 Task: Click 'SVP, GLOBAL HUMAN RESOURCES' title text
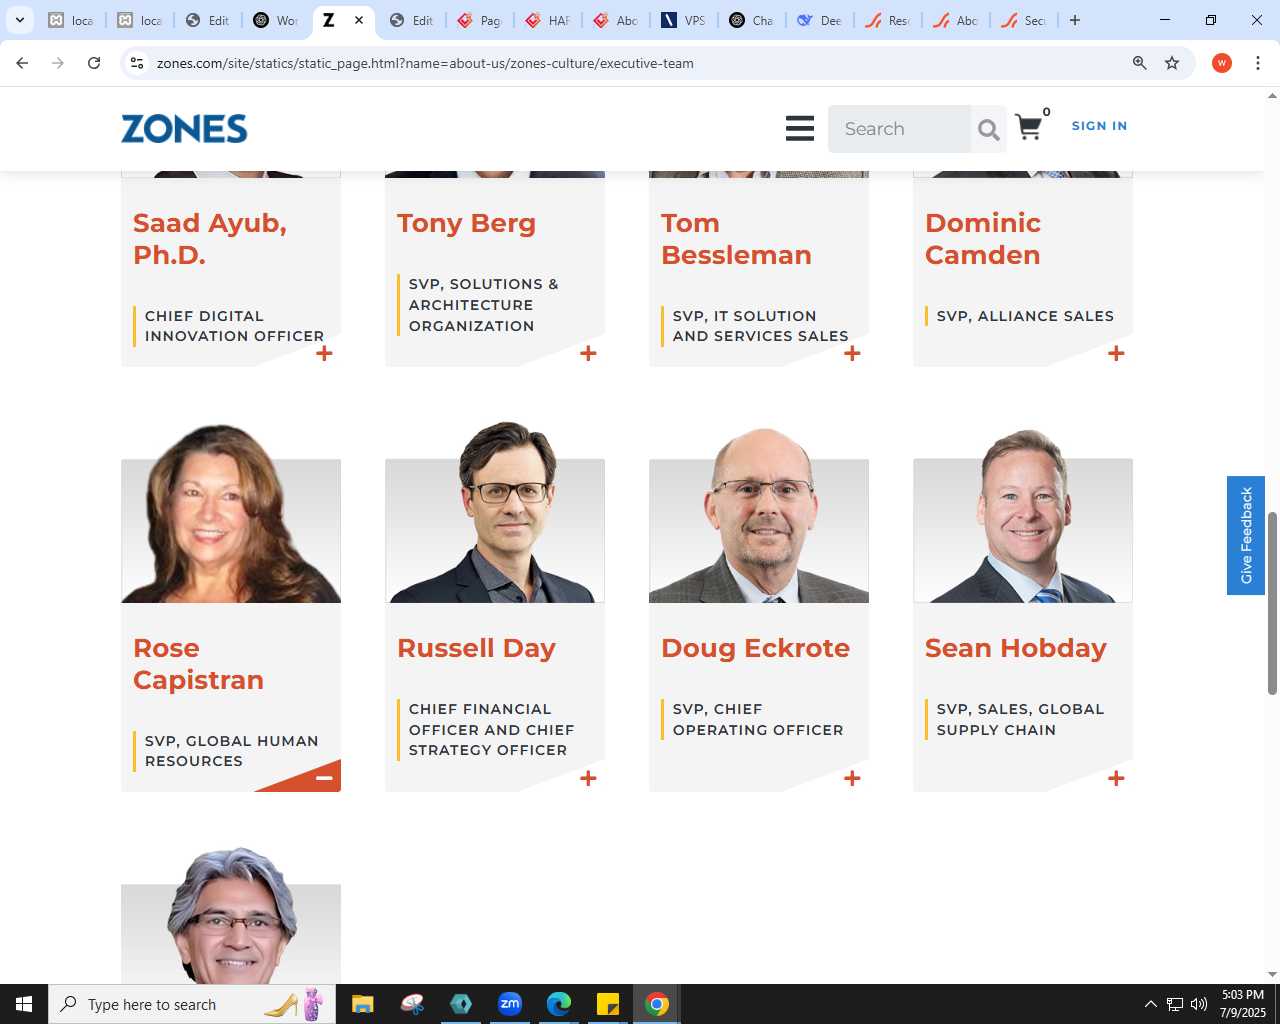[x=231, y=751]
